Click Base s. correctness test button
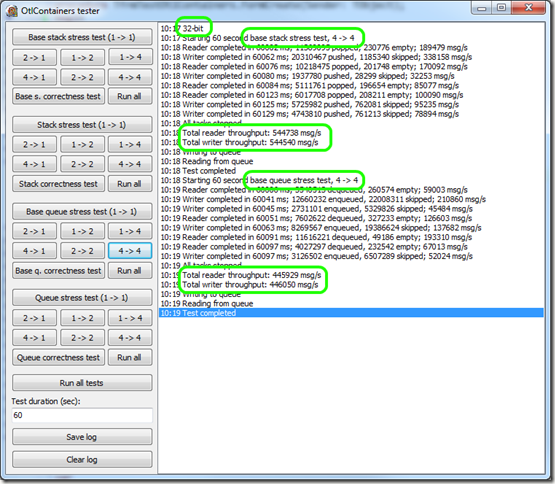 (58, 96)
